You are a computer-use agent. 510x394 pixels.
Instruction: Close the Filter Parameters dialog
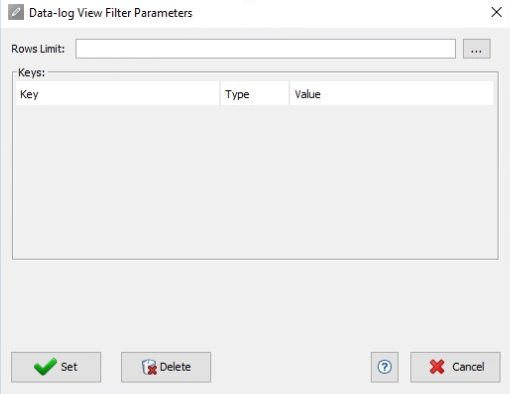pyautogui.click(x=496, y=12)
